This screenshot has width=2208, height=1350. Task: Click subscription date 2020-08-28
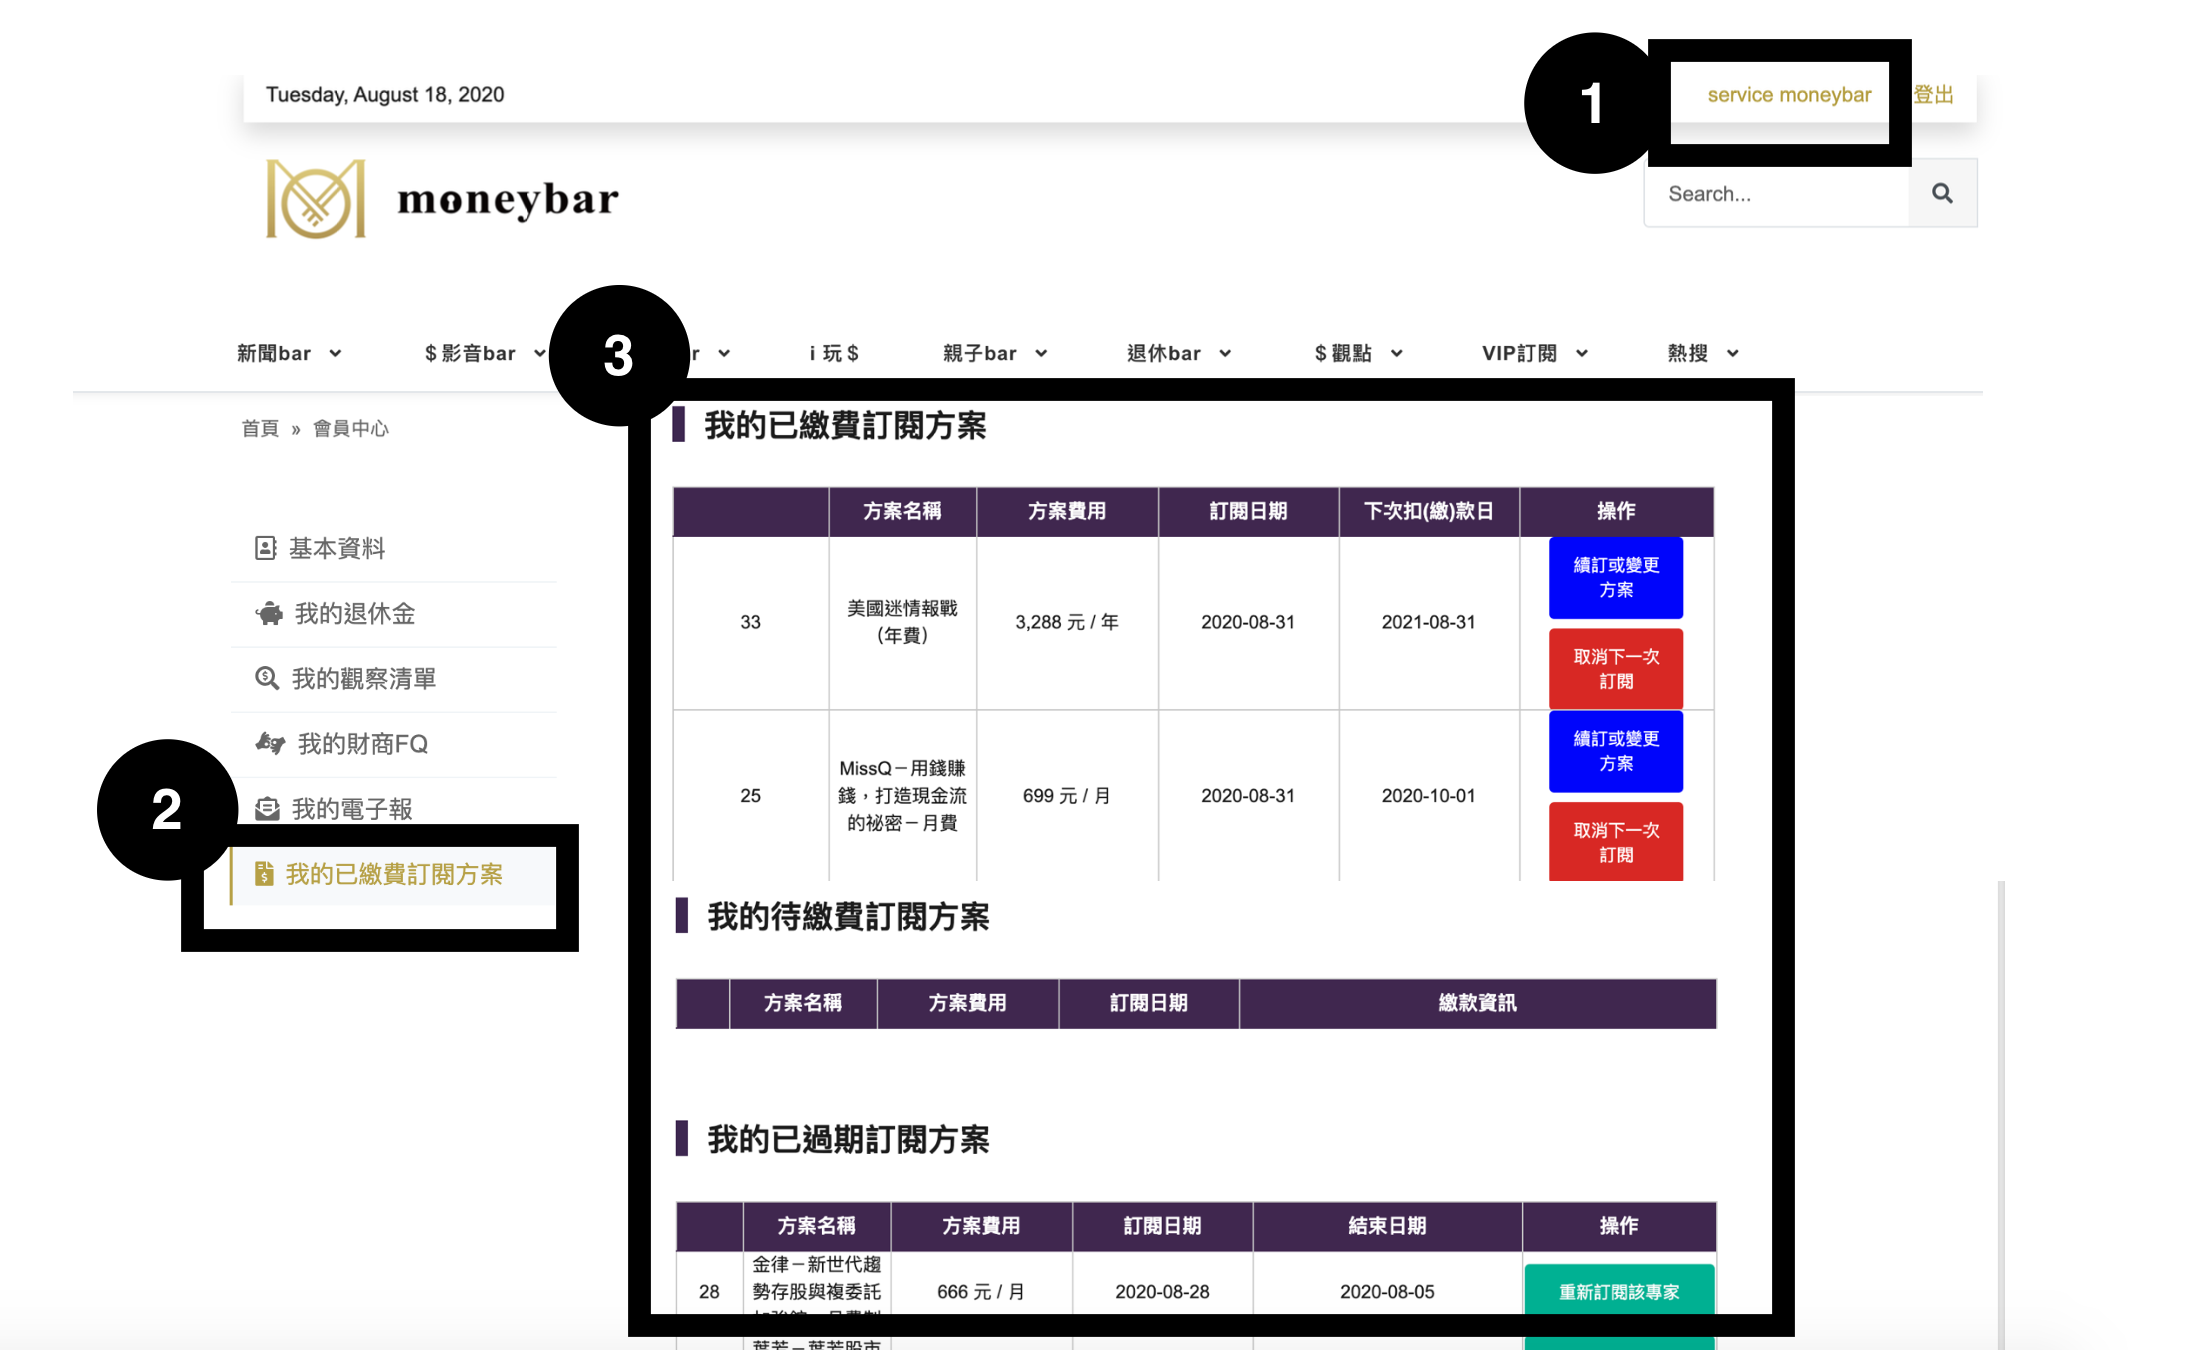(x=1162, y=1291)
